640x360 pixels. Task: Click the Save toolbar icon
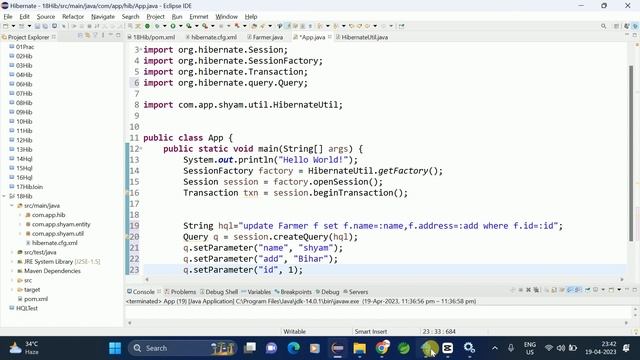37,26
